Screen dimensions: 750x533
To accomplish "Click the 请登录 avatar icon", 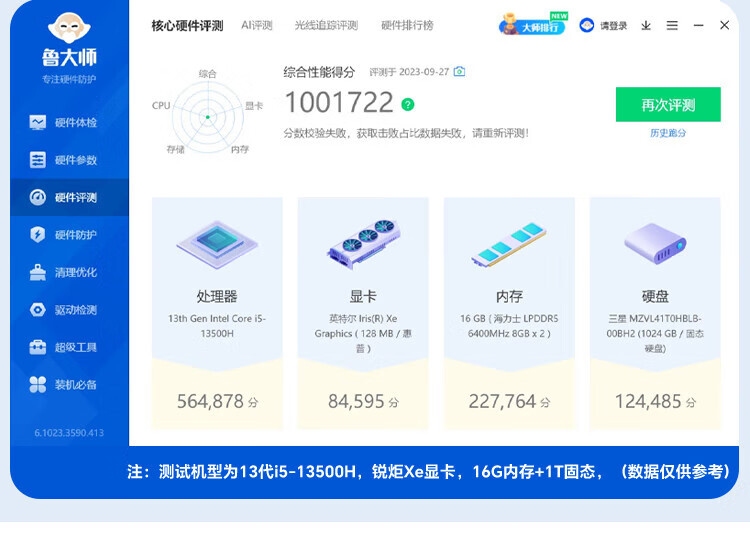I will (586, 25).
